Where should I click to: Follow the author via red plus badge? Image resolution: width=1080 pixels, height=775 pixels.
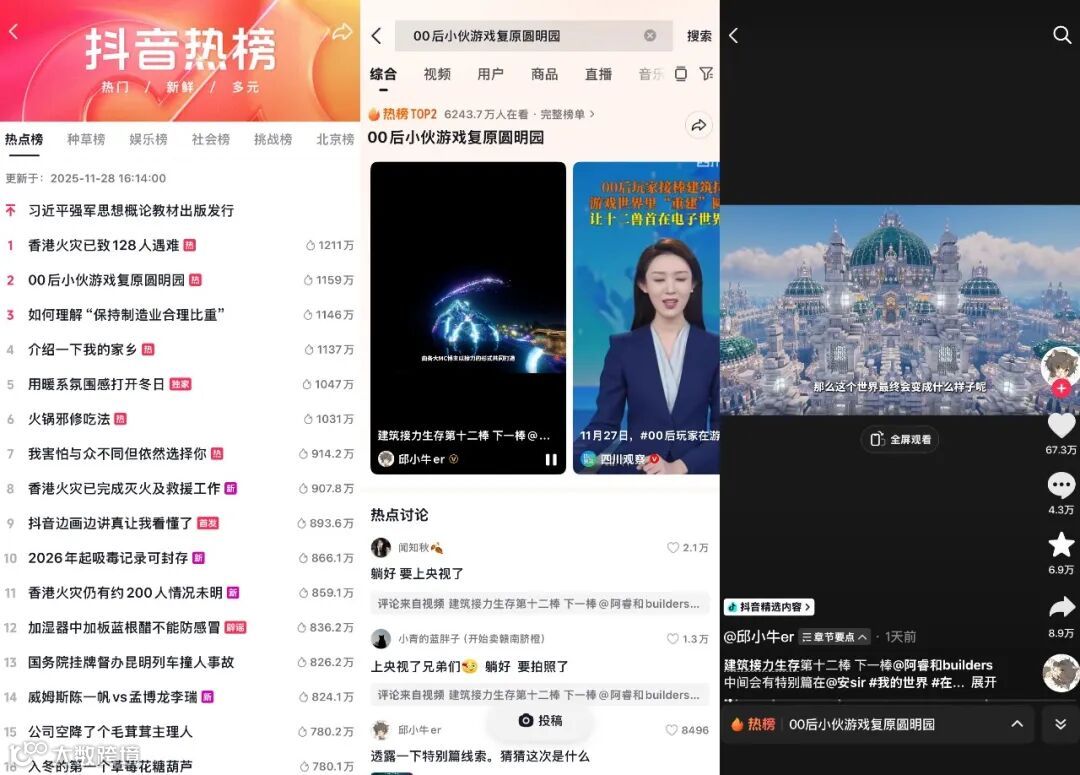[x=1061, y=389]
